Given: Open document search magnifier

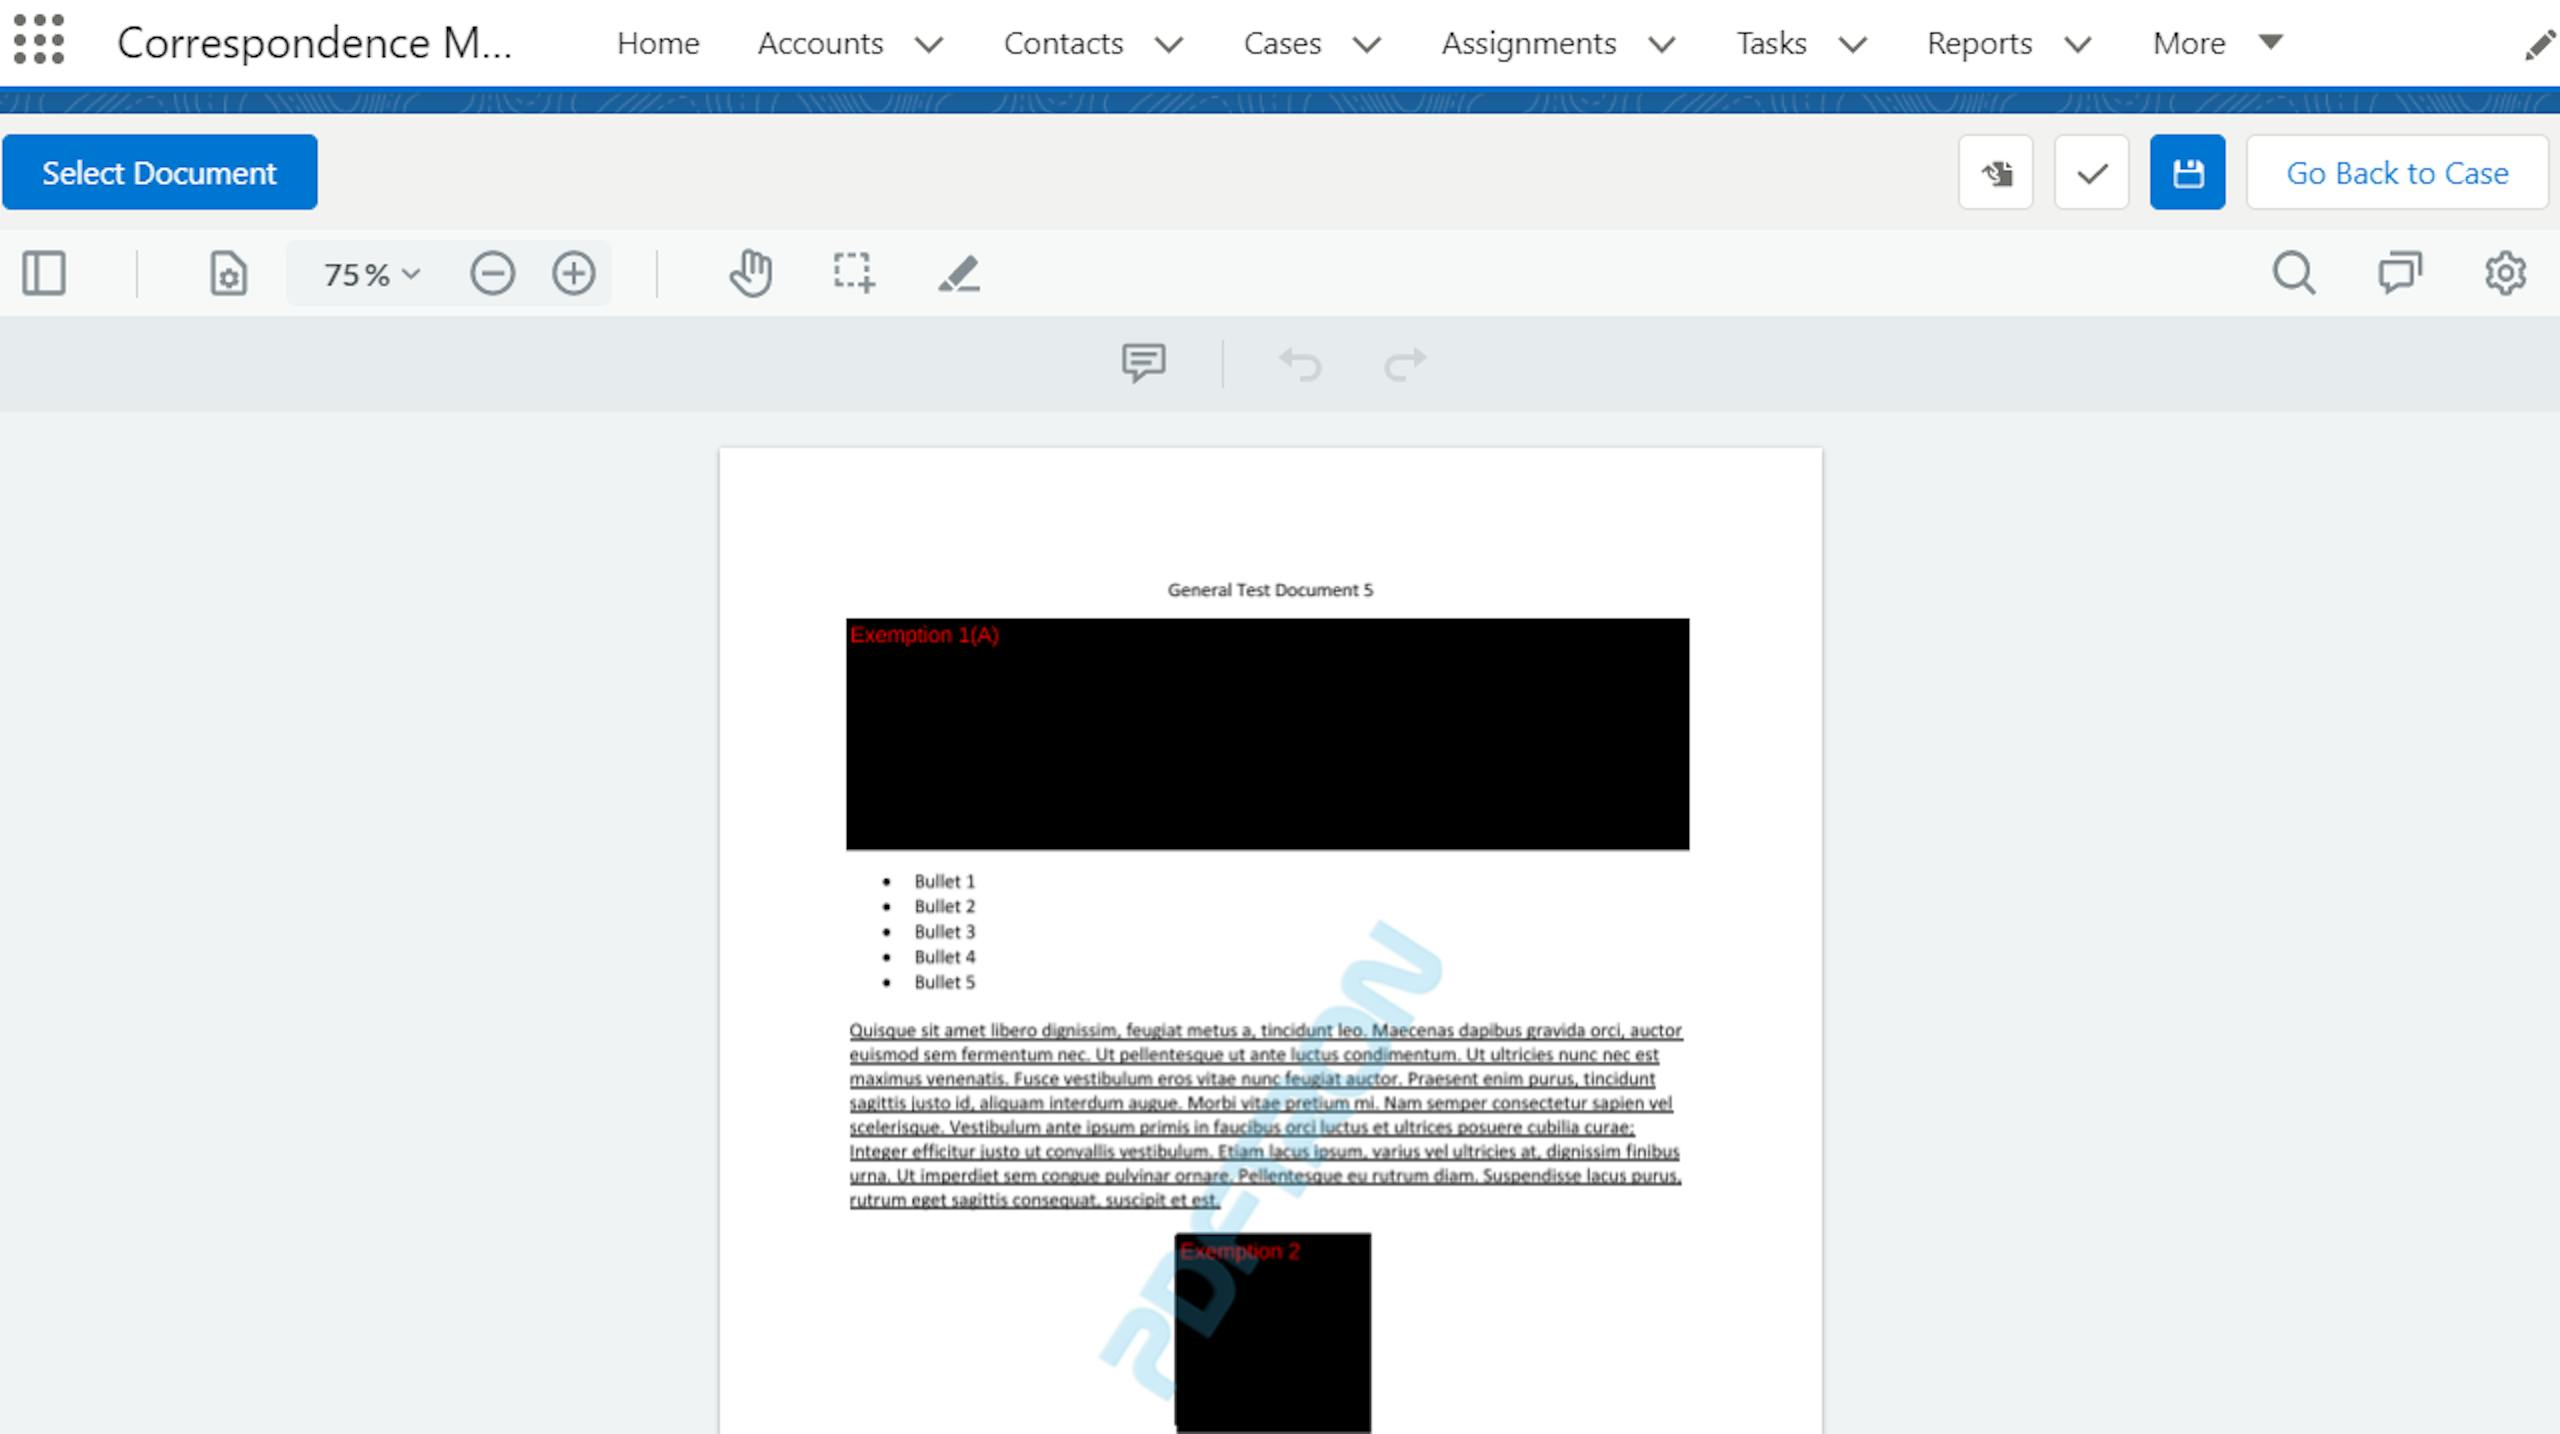Looking at the screenshot, I should [x=2293, y=273].
